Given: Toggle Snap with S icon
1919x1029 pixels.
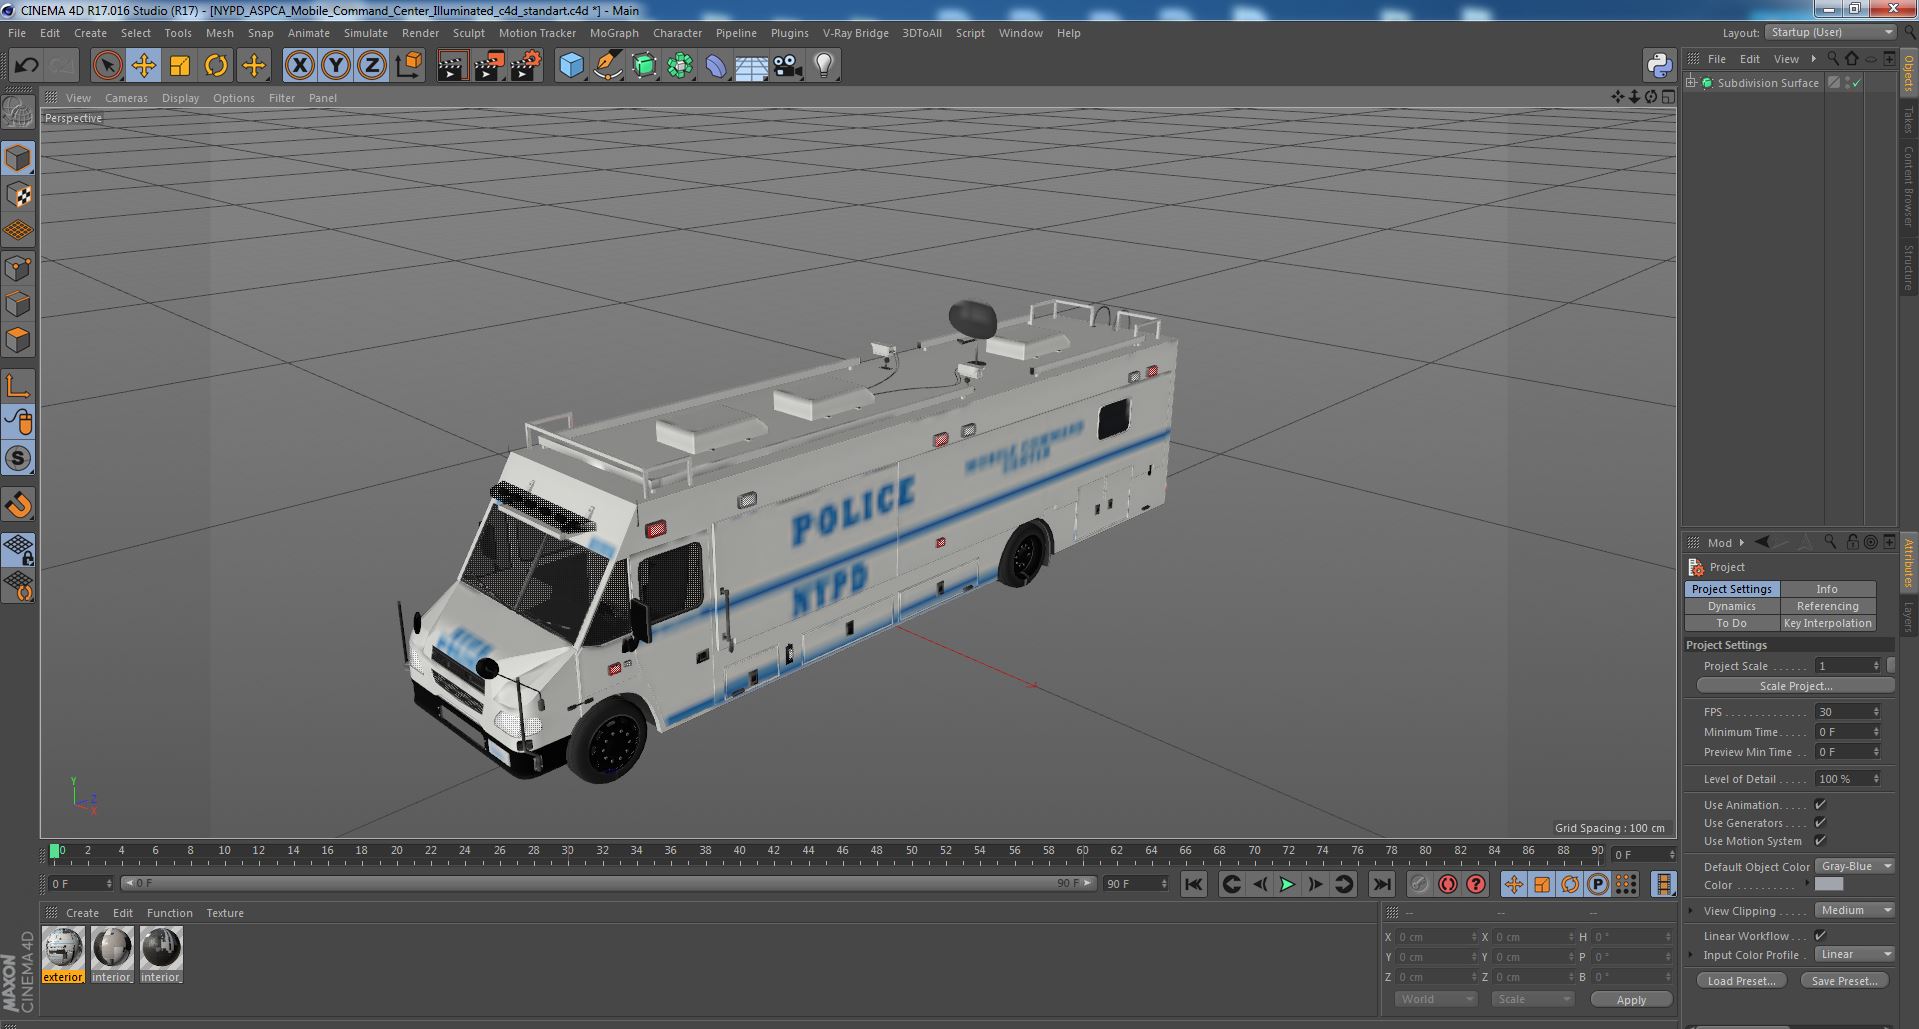Looking at the screenshot, I should (18, 458).
